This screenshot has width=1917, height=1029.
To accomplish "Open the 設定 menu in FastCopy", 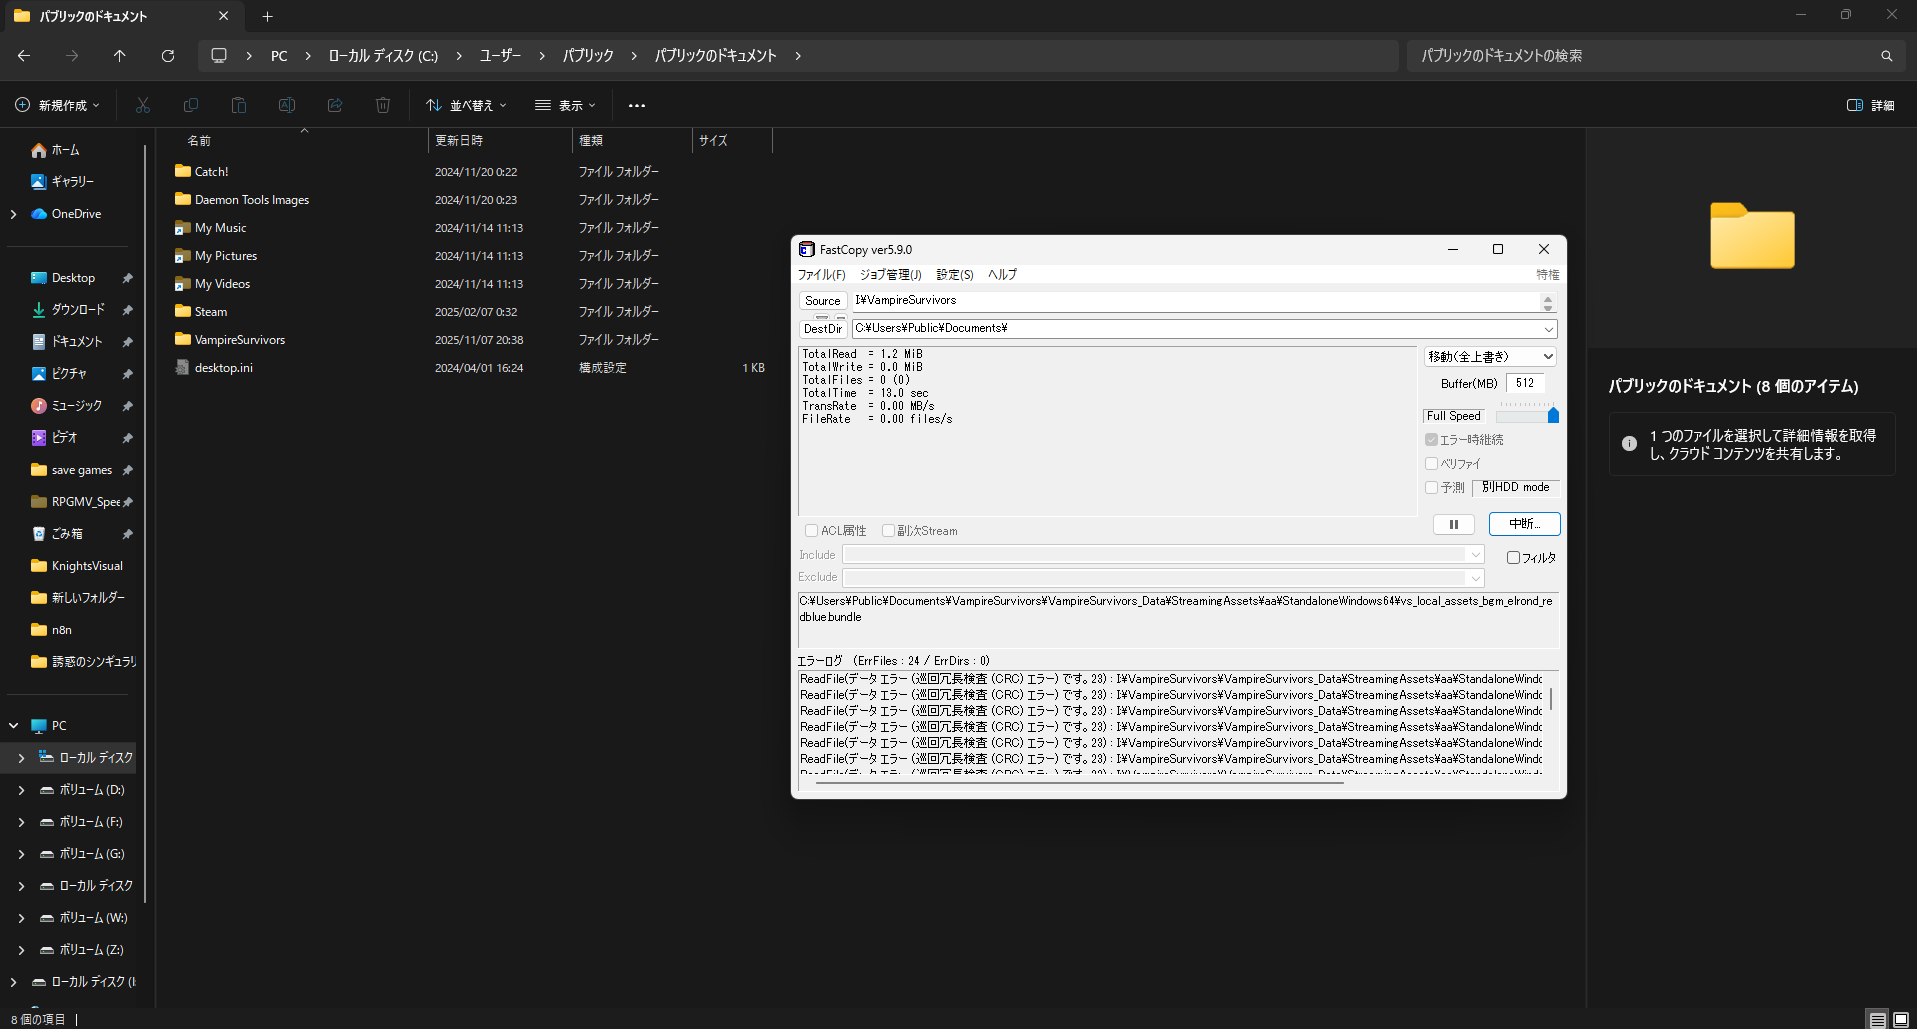I will point(954,275).
